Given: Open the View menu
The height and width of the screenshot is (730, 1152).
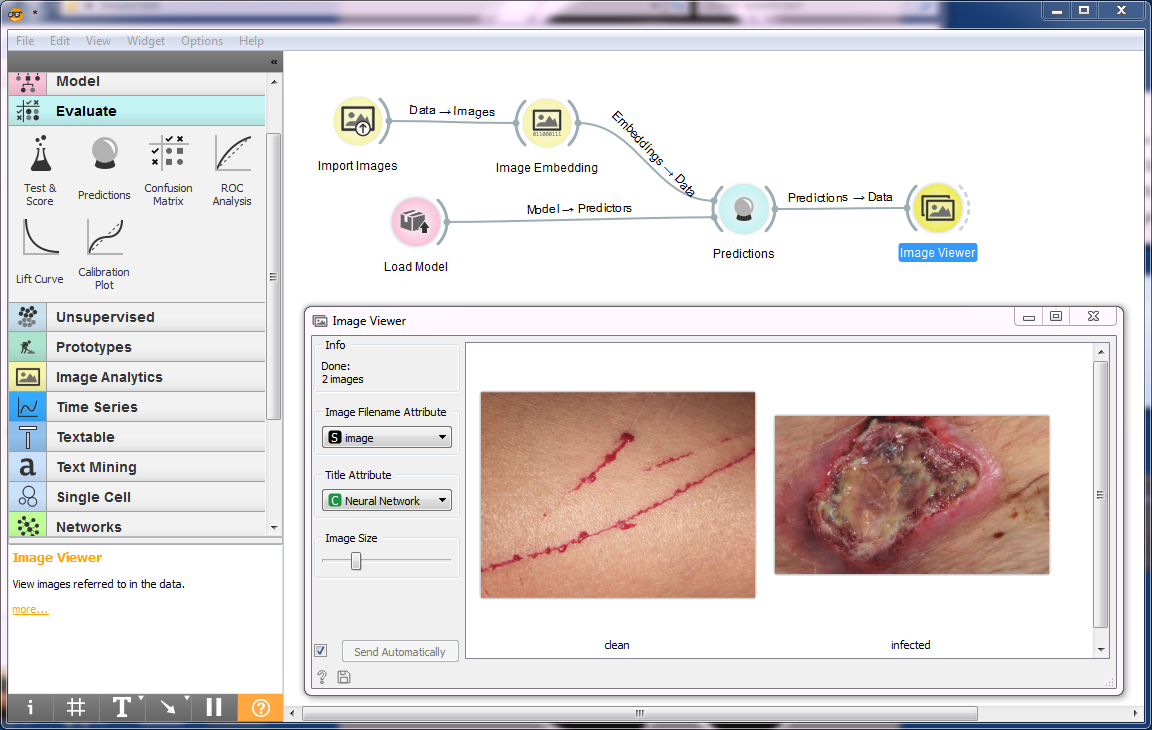Looking at the screenshot, I should [98, 41].
